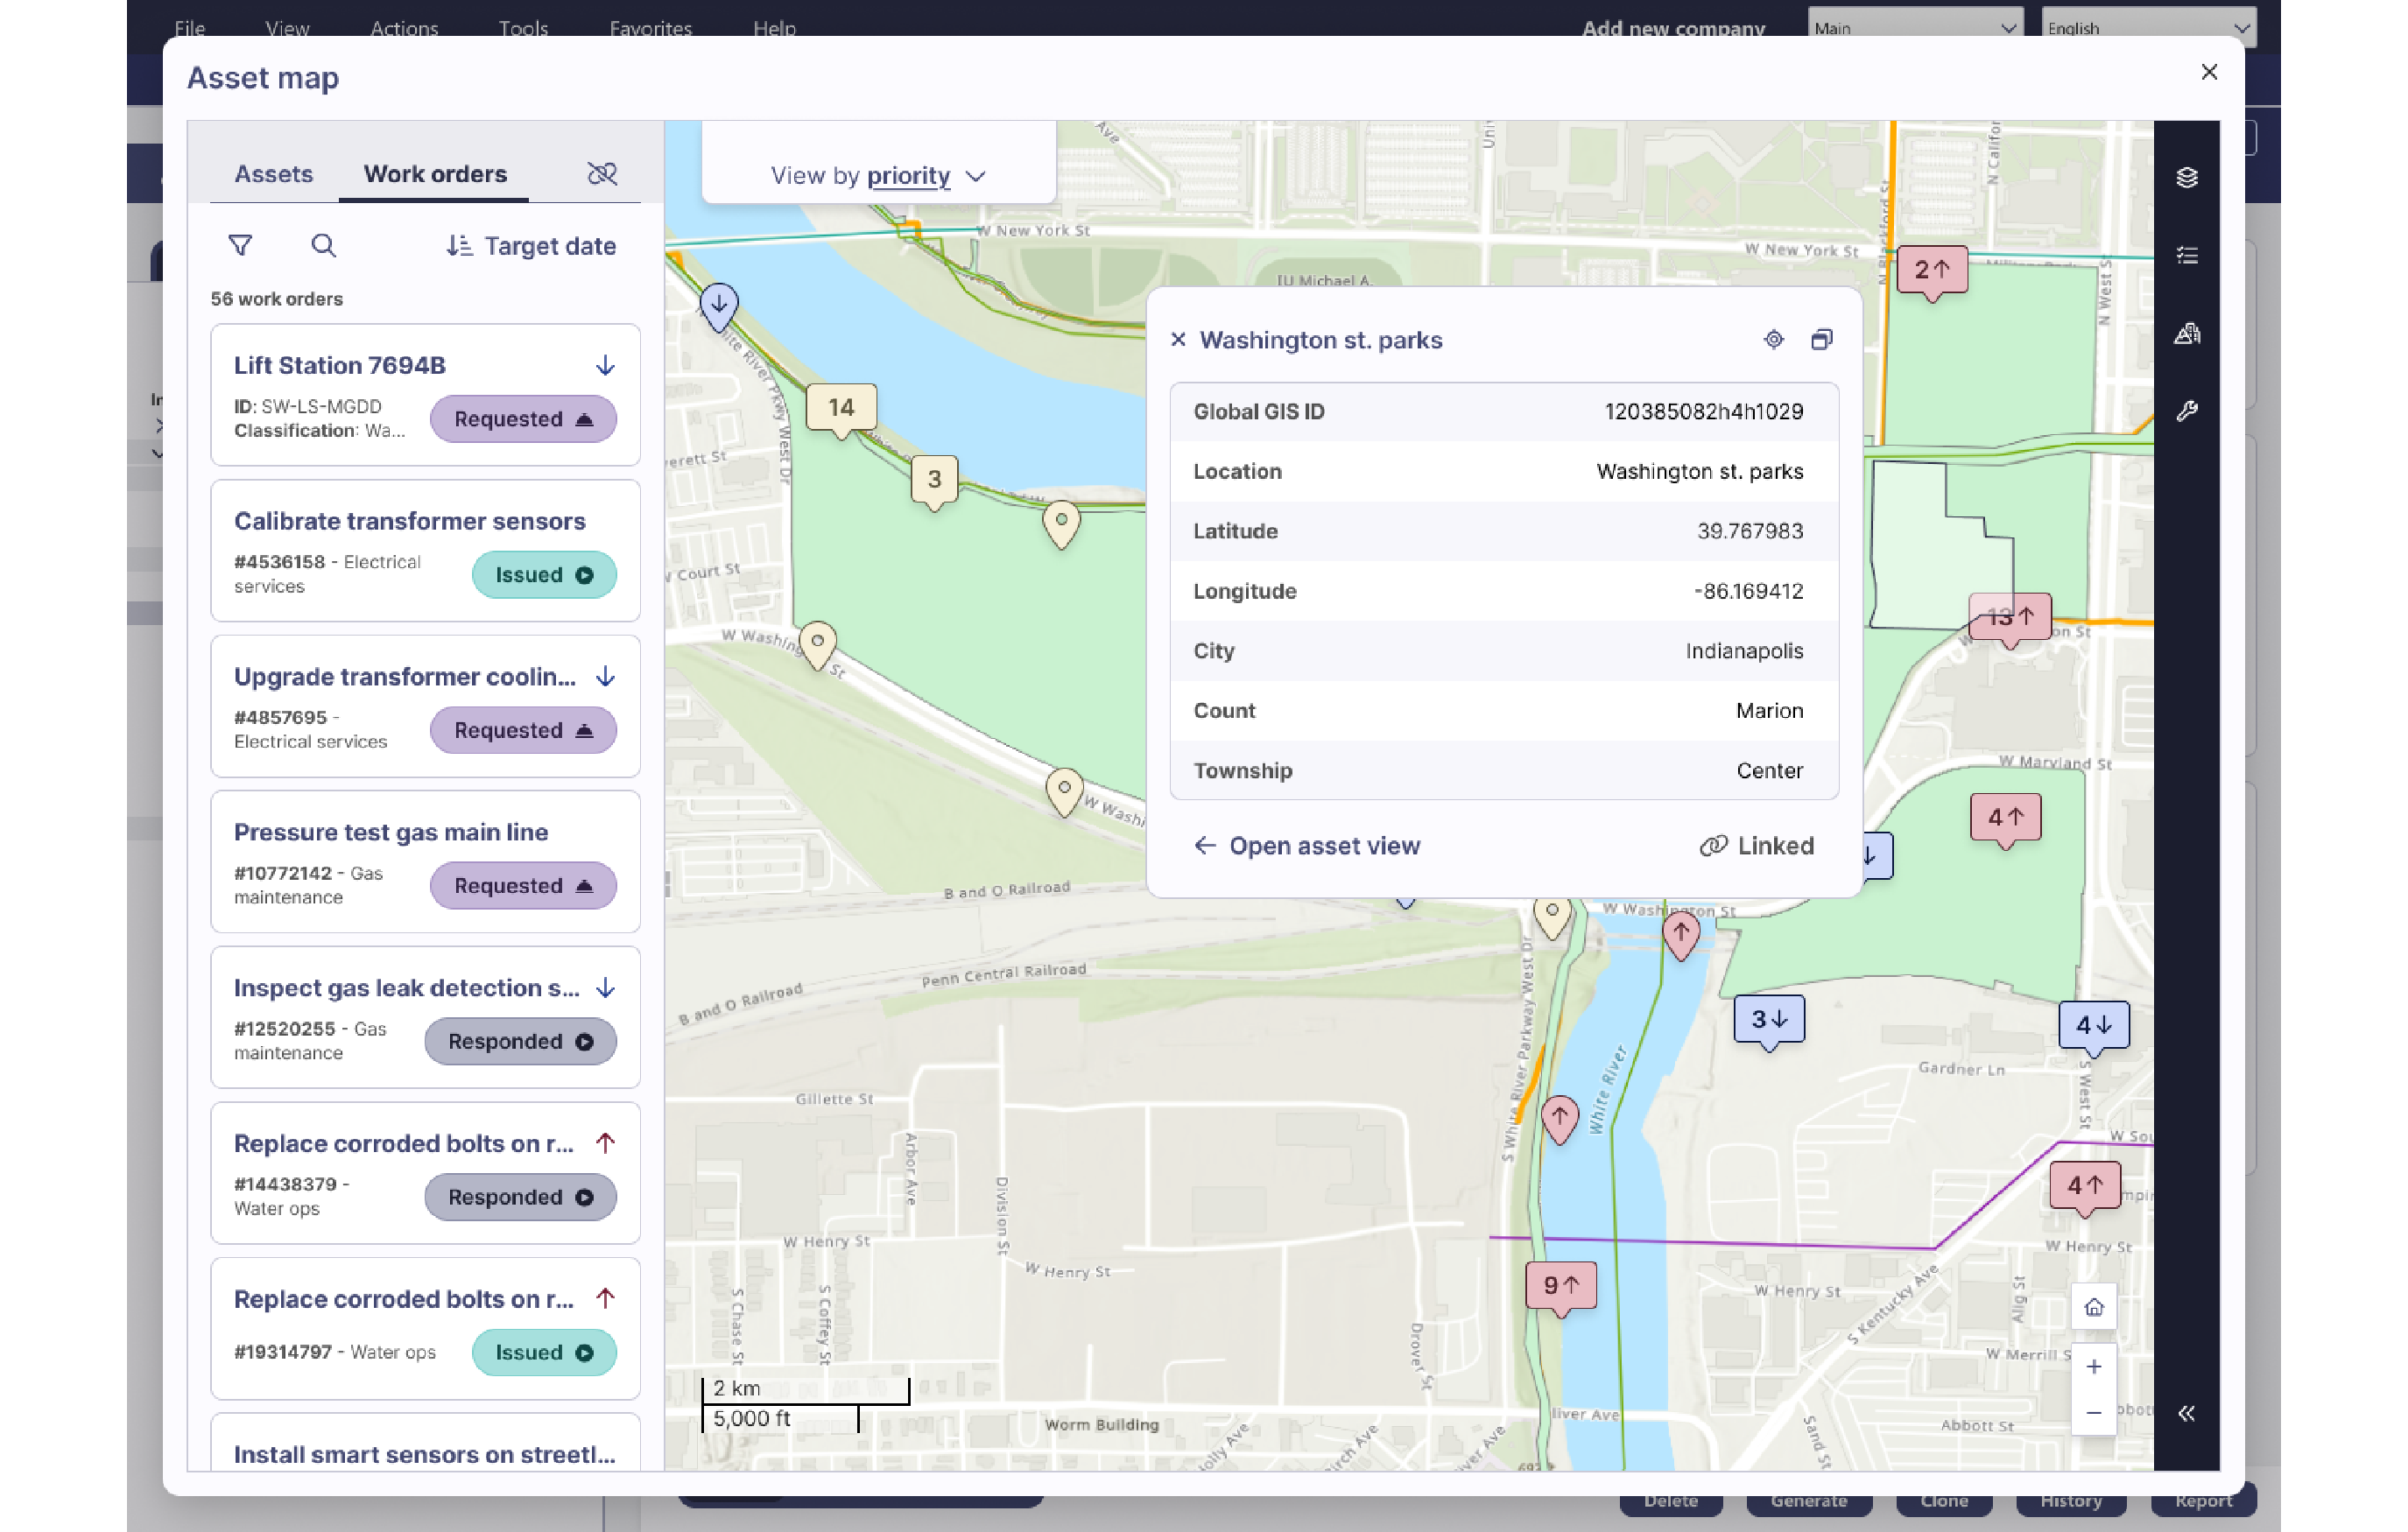Close the Washington st. parks popup

(1178, 340)
